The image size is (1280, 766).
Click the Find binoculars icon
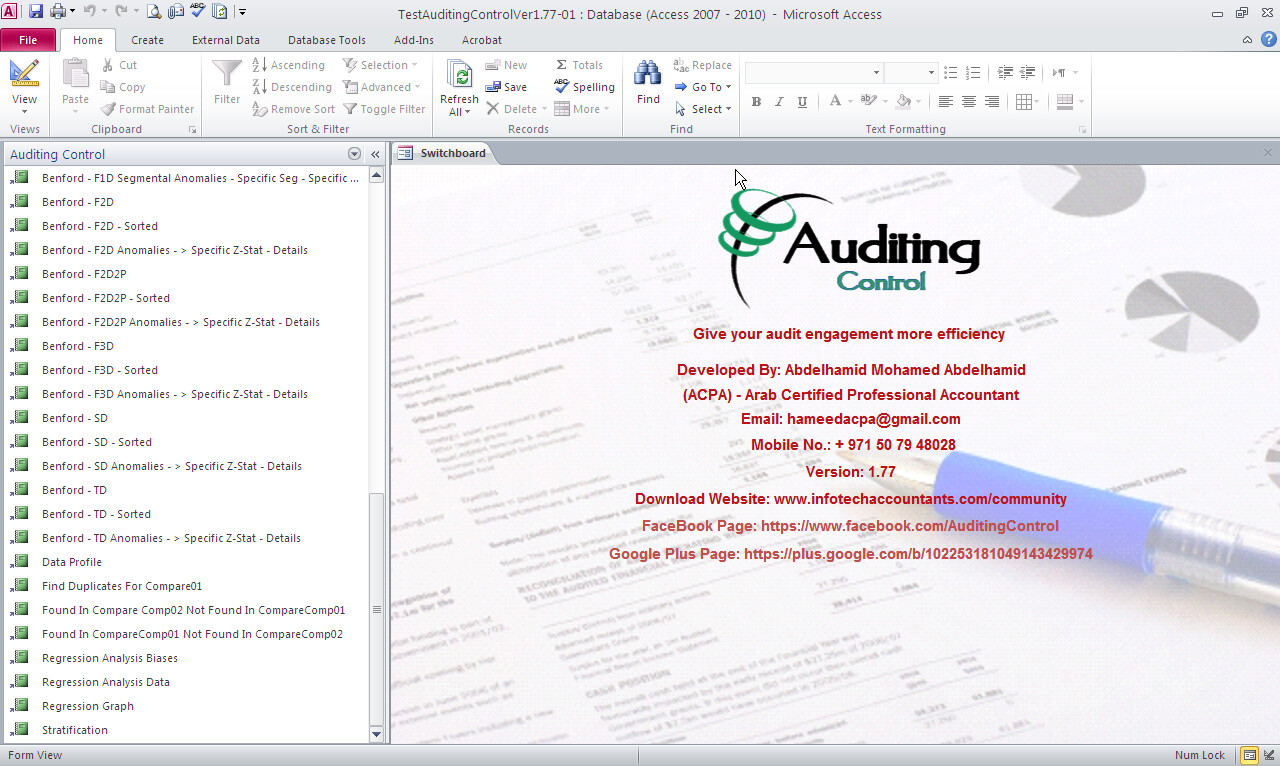click(x=647, y=73)
